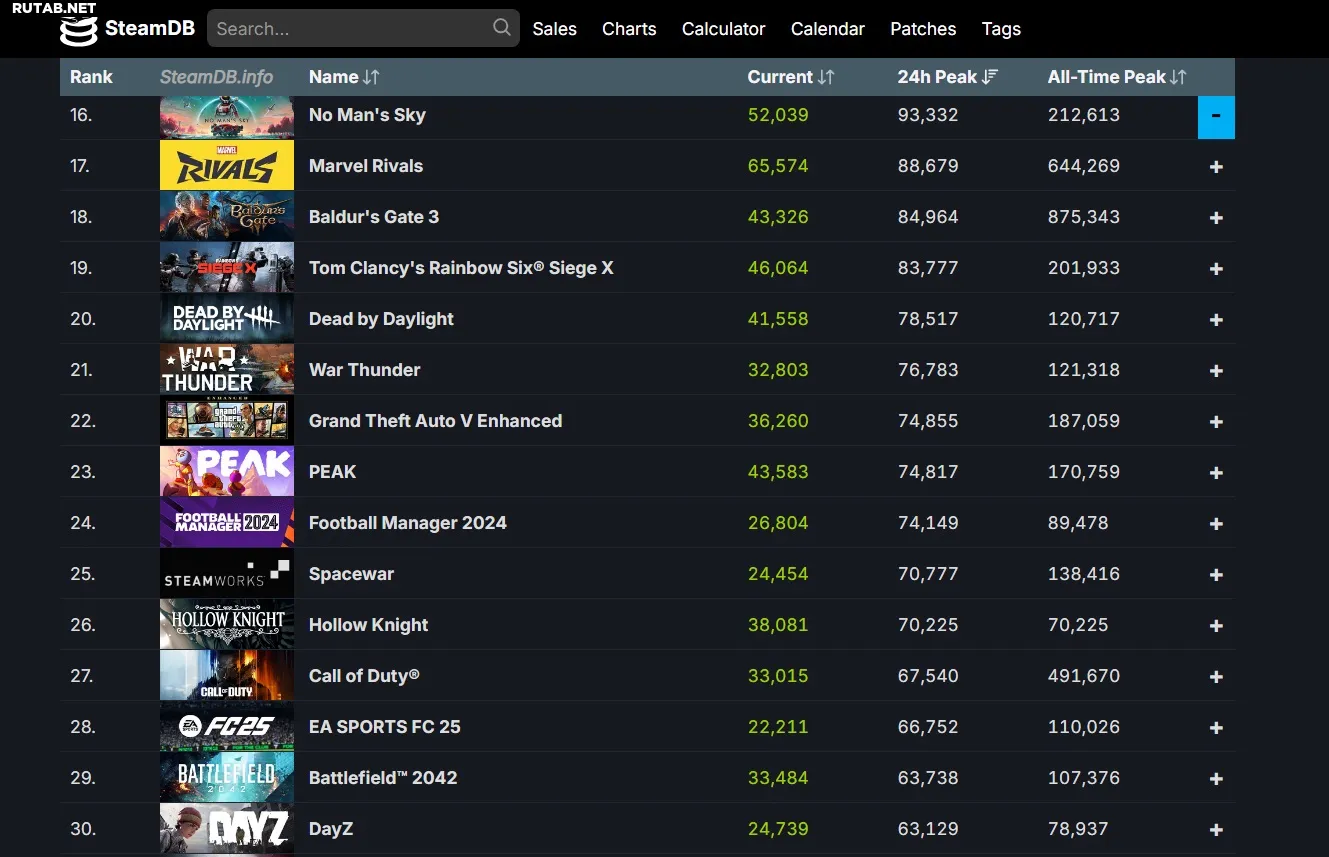Click the War Thunder thumbnail

[x=227, y=369]
